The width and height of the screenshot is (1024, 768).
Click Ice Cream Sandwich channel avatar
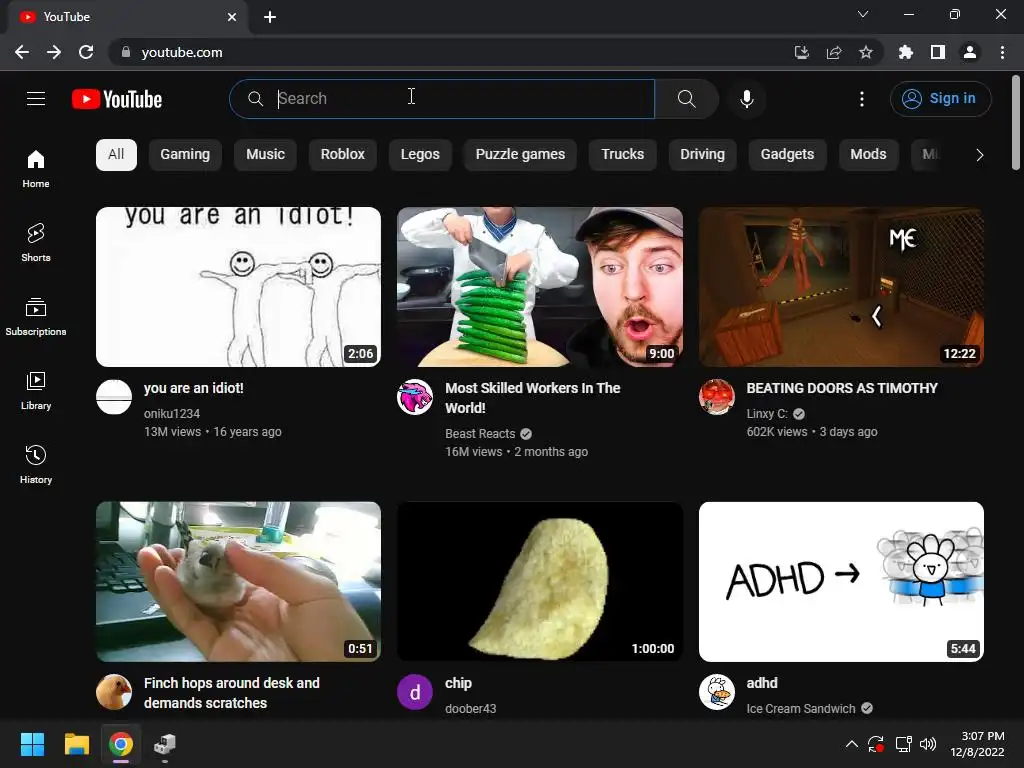pos(716,692)
